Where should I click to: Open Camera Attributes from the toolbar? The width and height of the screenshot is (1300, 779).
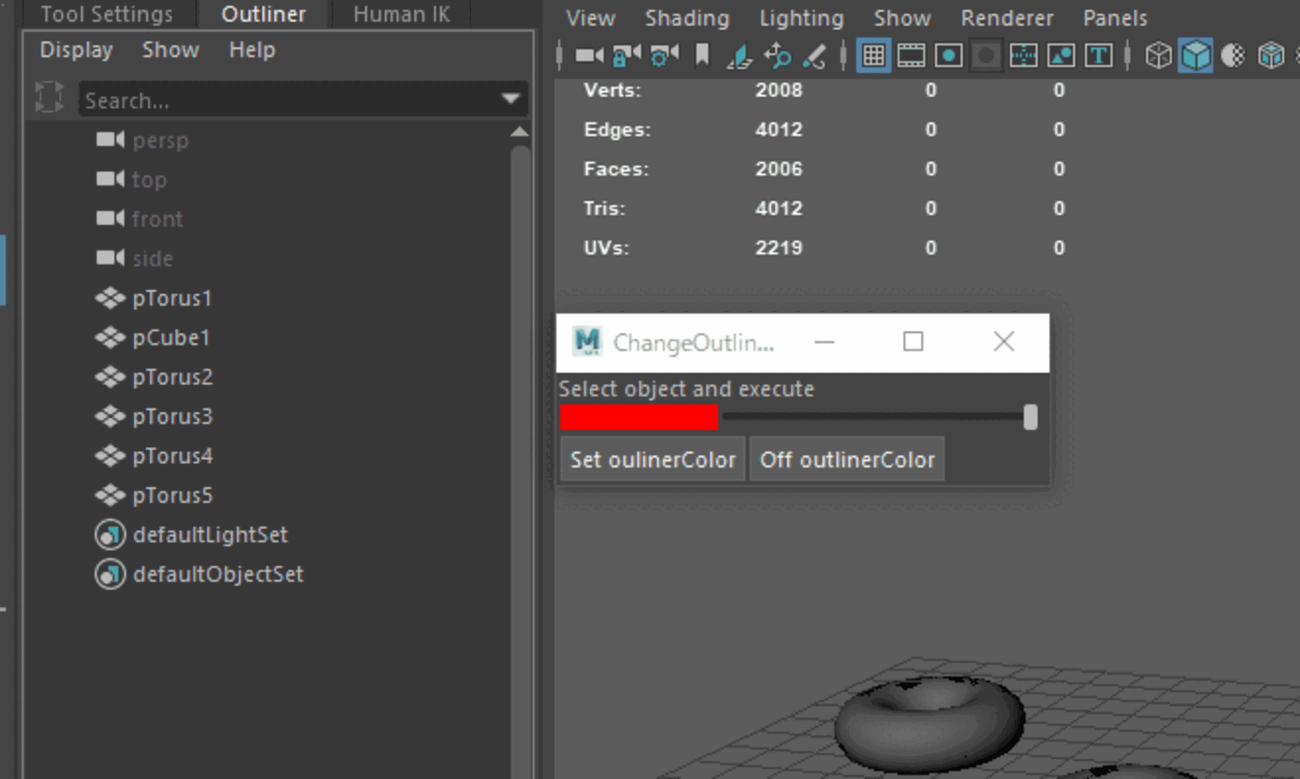(664, 56)
